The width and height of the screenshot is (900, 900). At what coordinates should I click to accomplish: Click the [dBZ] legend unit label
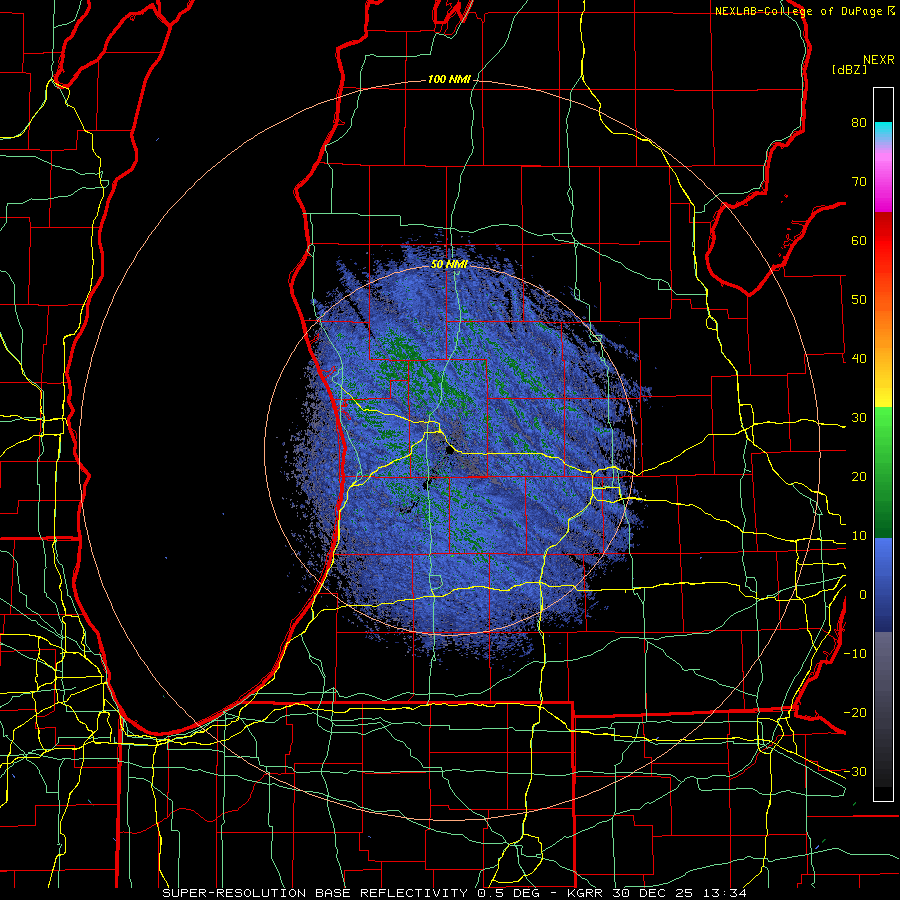[x=849, y=69]
